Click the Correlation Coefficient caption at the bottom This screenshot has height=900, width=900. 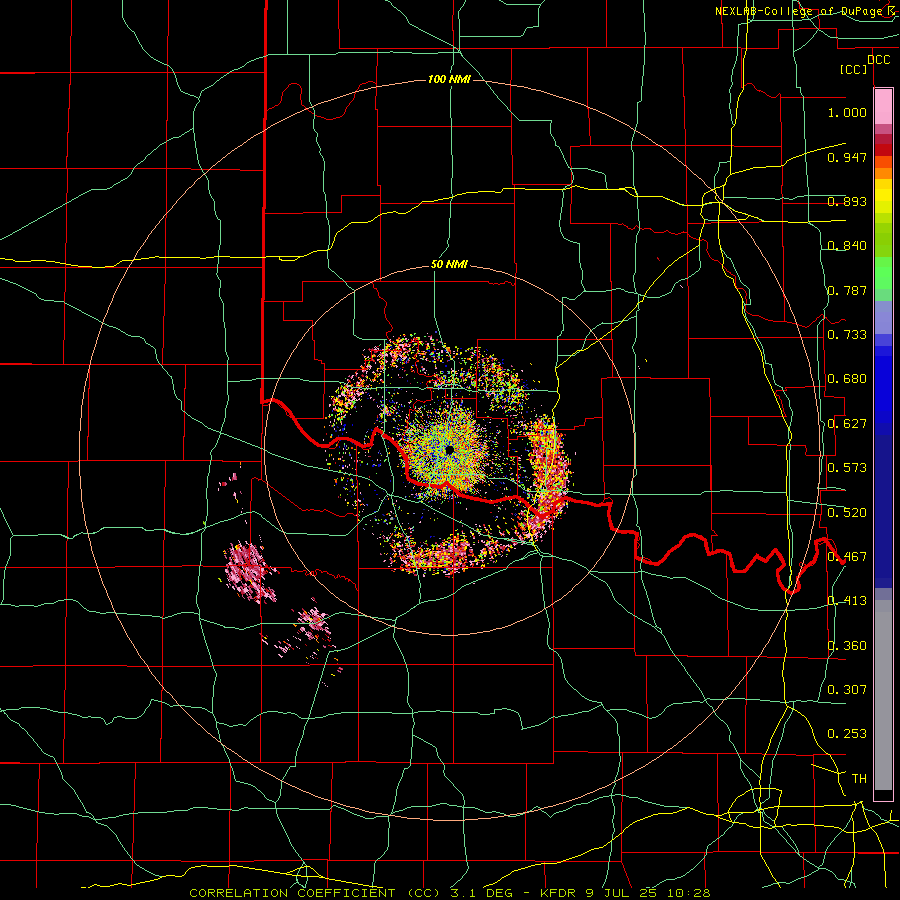(449, 893)
